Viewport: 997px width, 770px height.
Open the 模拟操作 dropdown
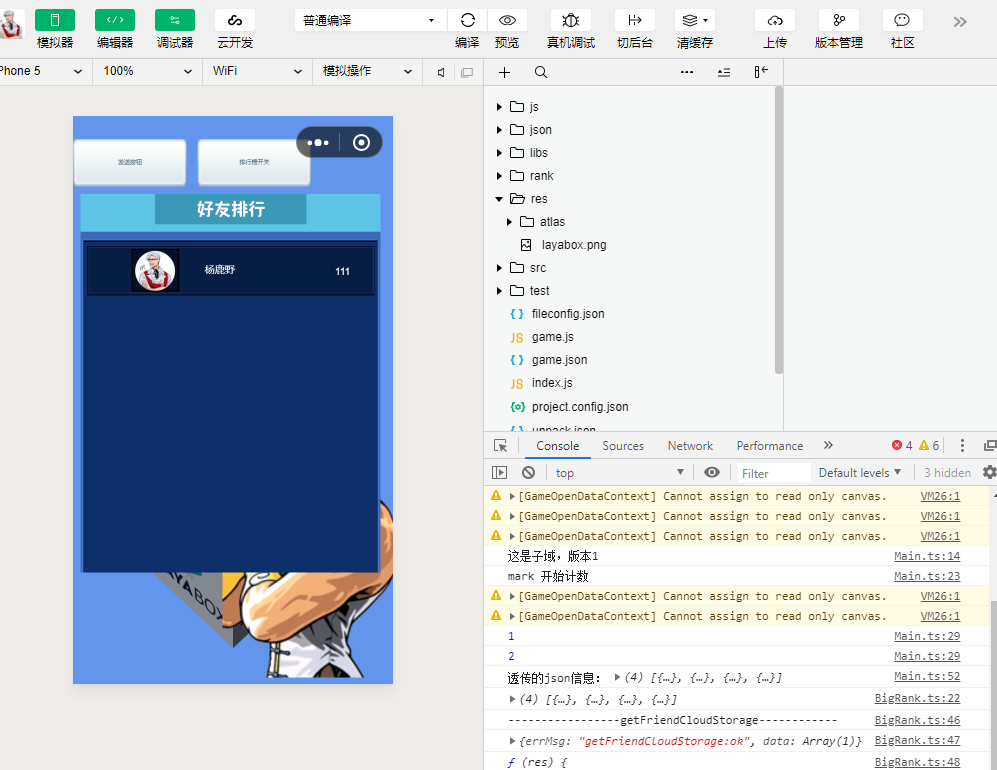pyautogui.click(x=368, y=71)
